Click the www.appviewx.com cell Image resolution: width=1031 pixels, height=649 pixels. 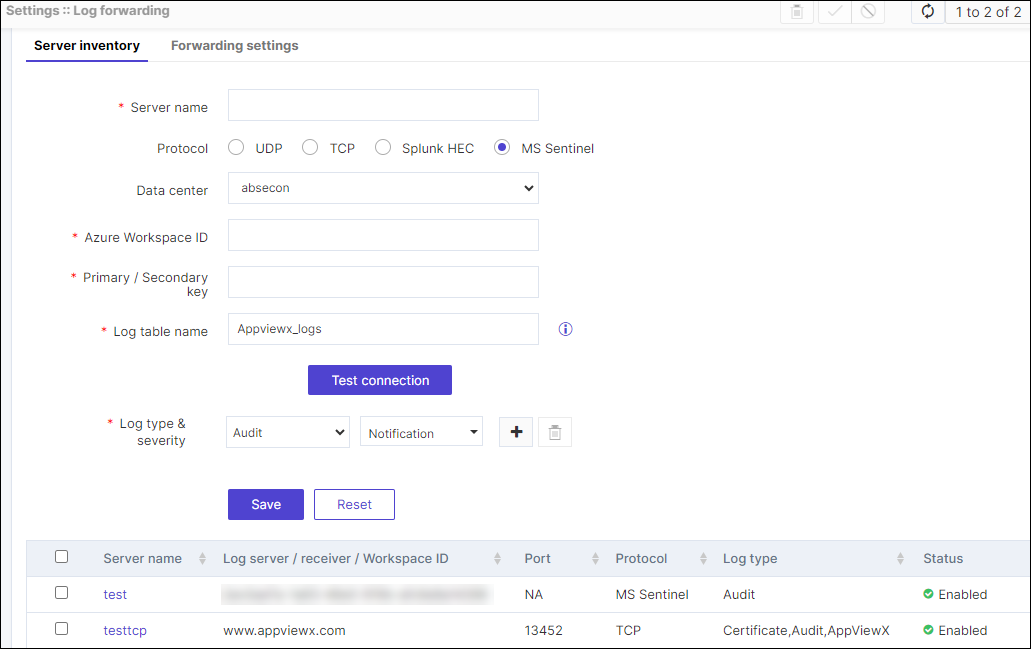pyautogui.click(x=284, y=631)
